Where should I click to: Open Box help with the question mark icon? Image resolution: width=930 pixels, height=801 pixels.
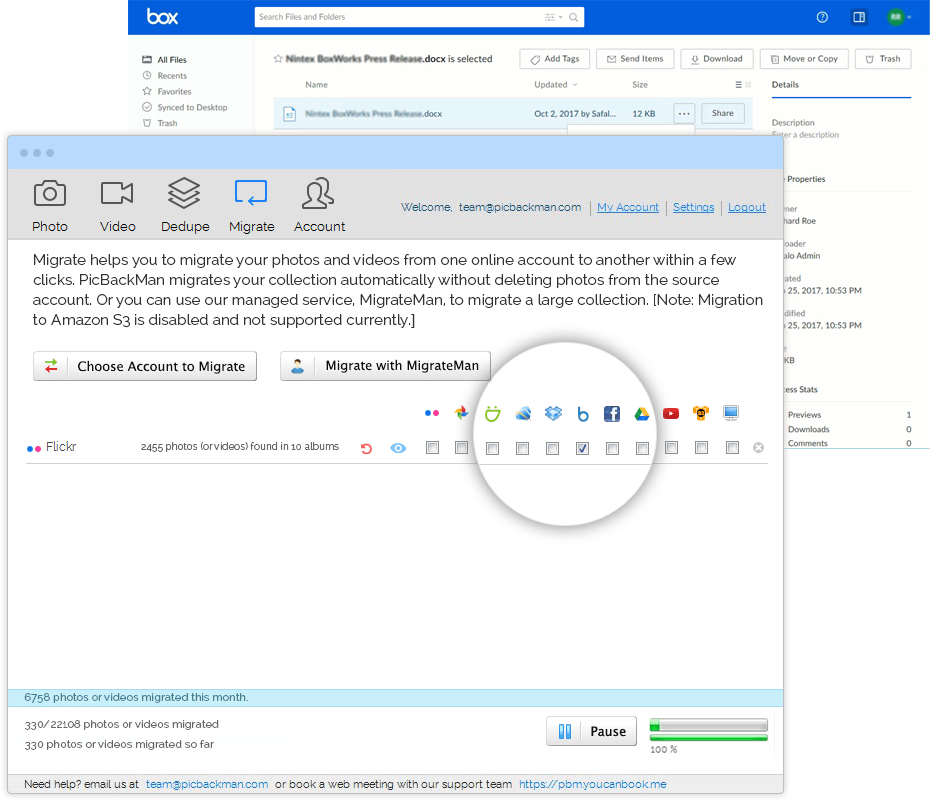click(x=822, y=17)
